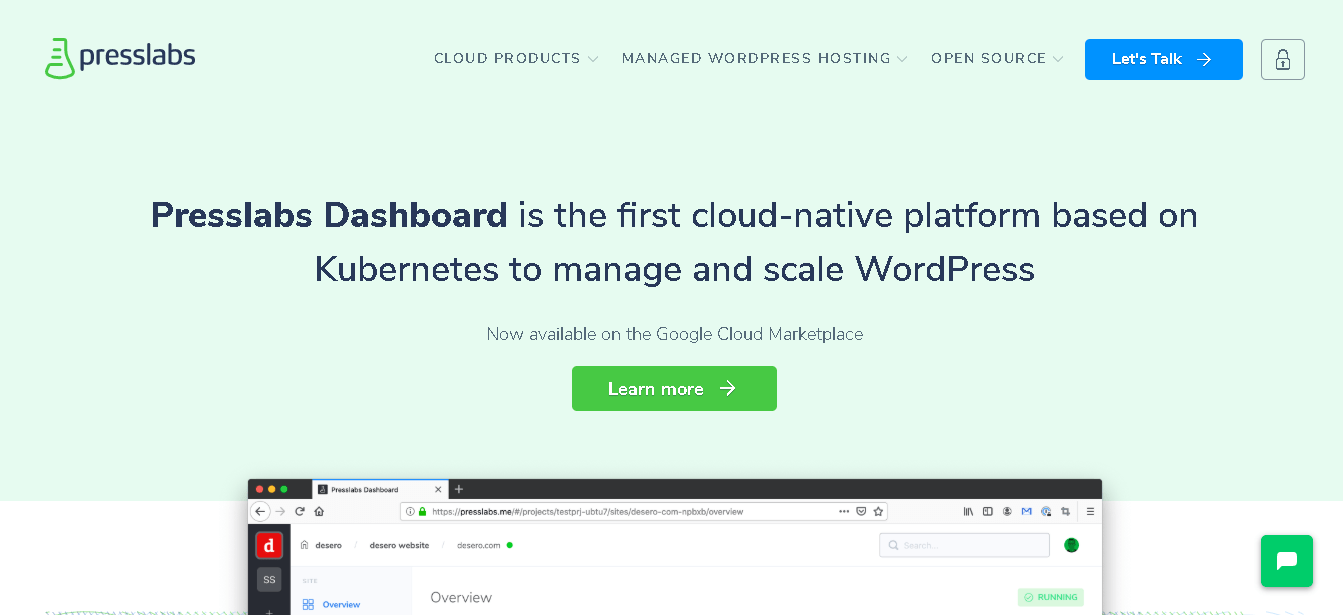Click the RUNNING status badge in preview
This screenshot has width=1343, height=615.
pyautogui.click(x=1050, y=597)
